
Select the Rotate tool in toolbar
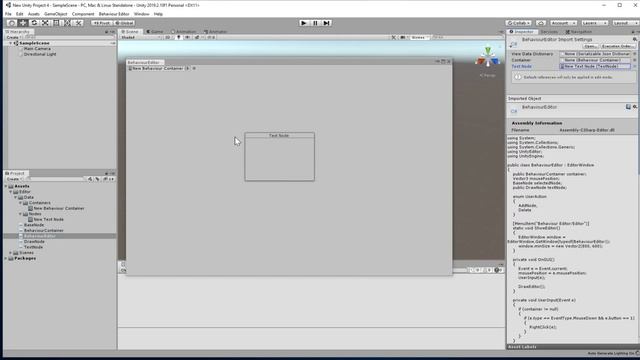coord(34,23)
